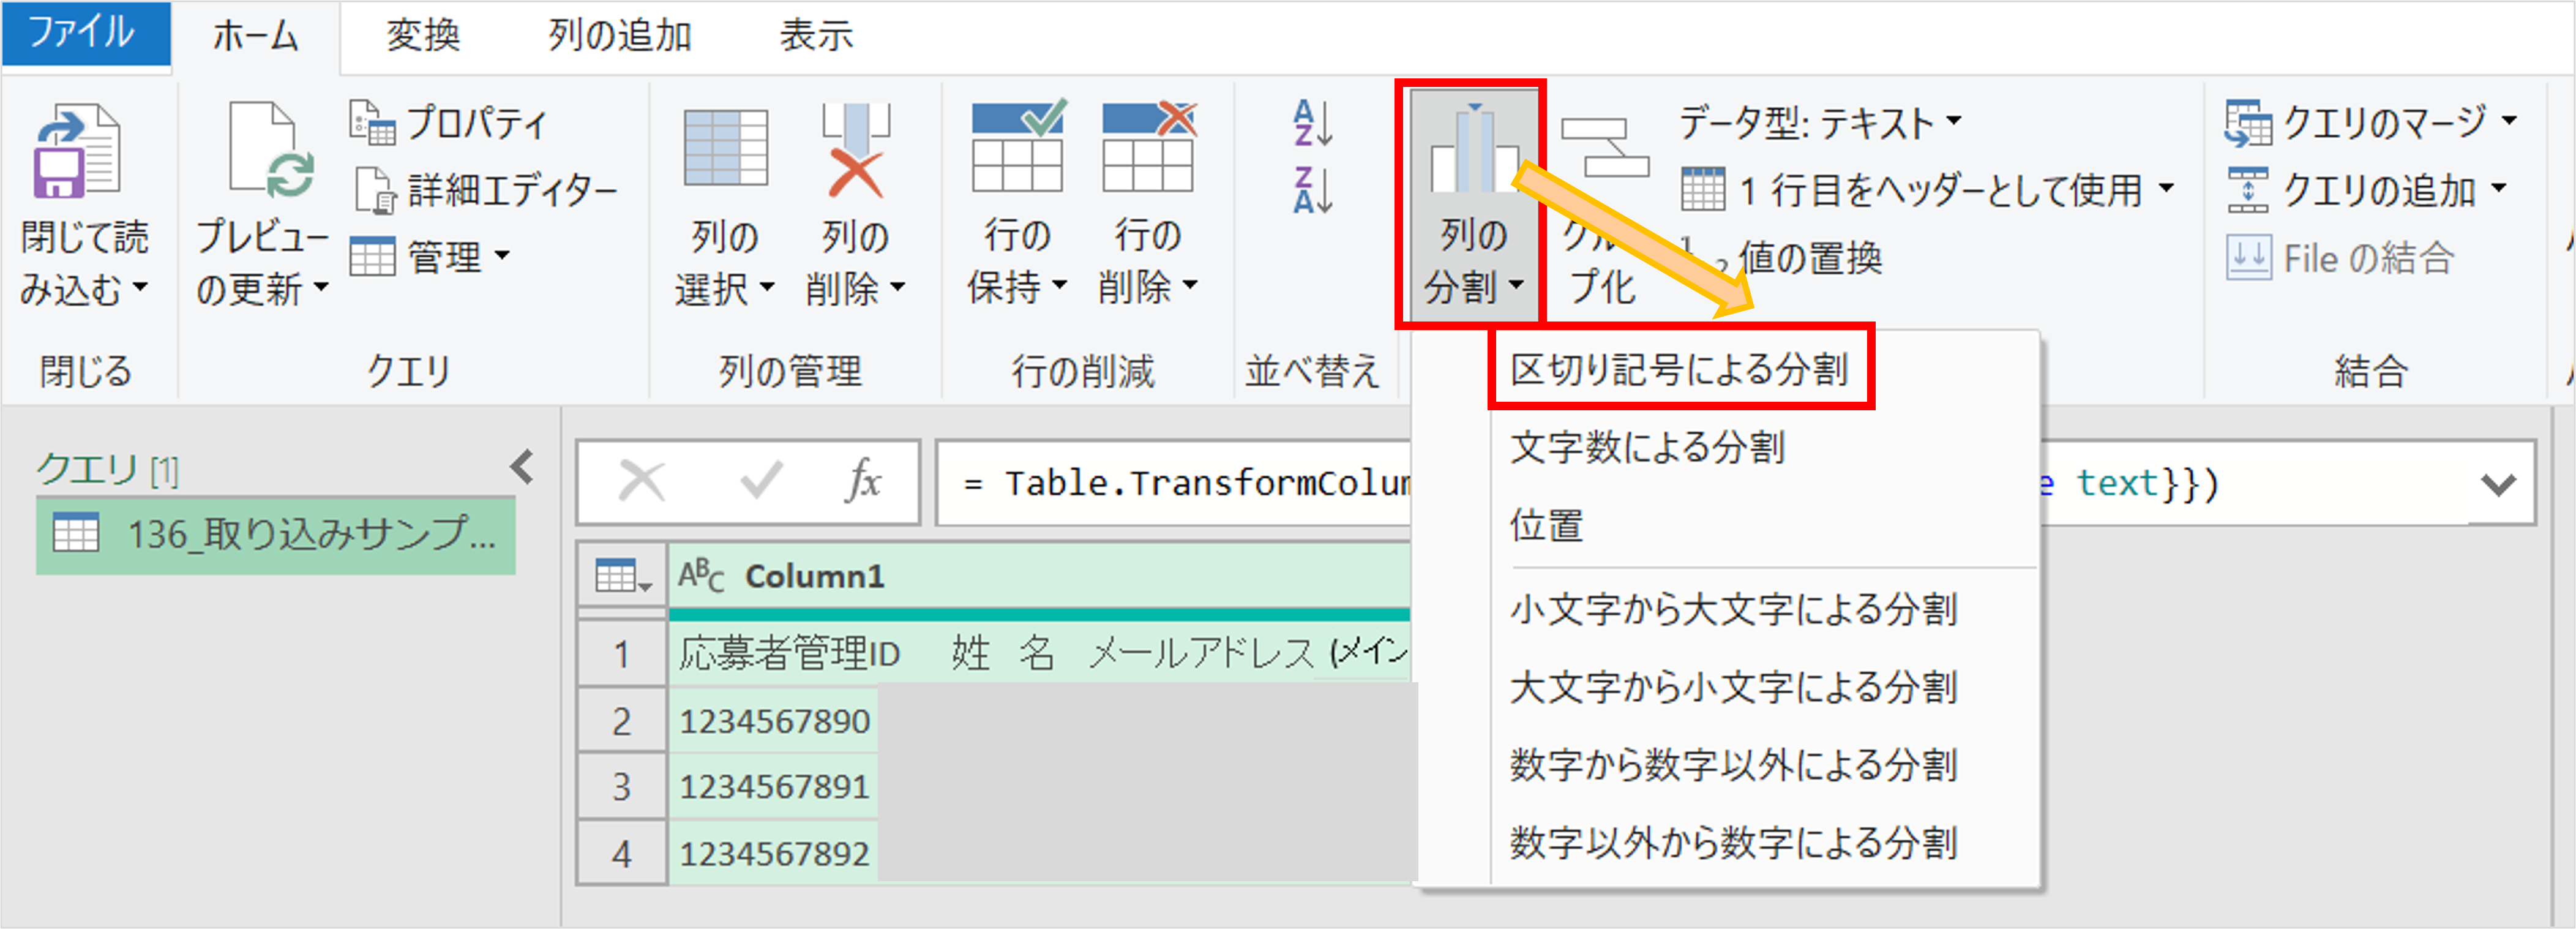
Task: Collapse the クエリ pane with the chevron
Action: (522, 467)
